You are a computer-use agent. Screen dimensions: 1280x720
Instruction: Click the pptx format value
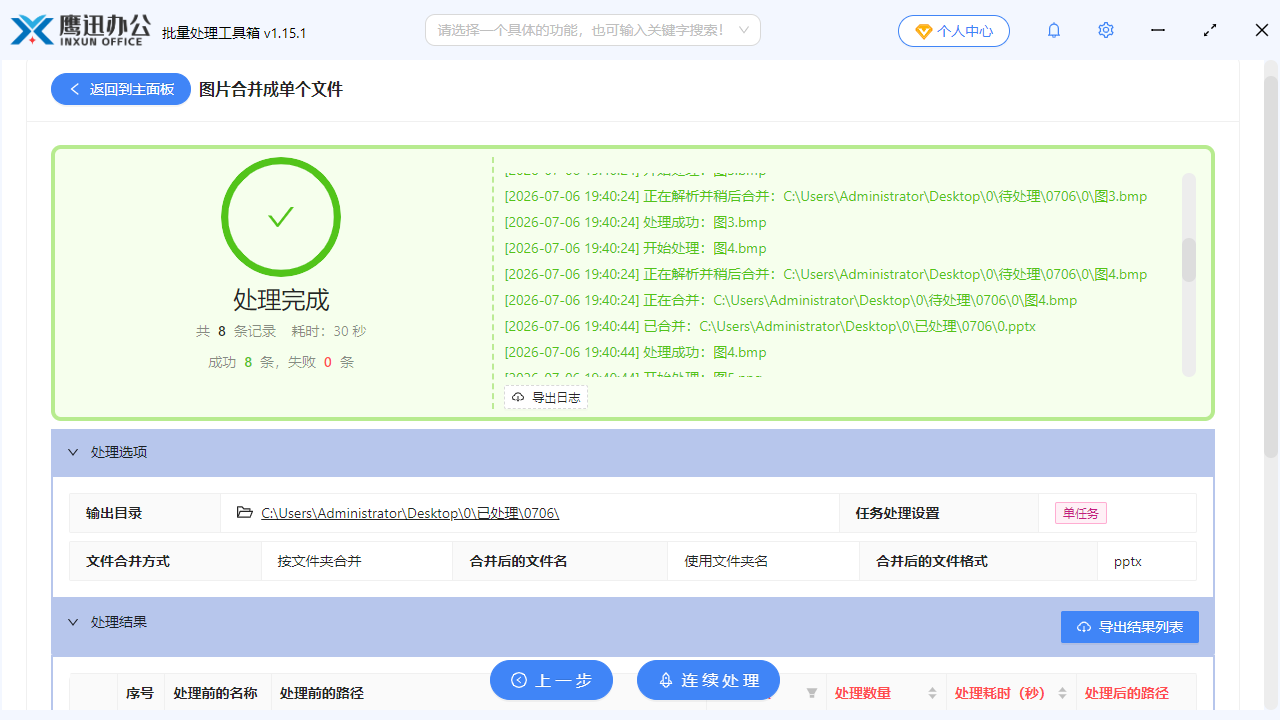point(1128,561)
